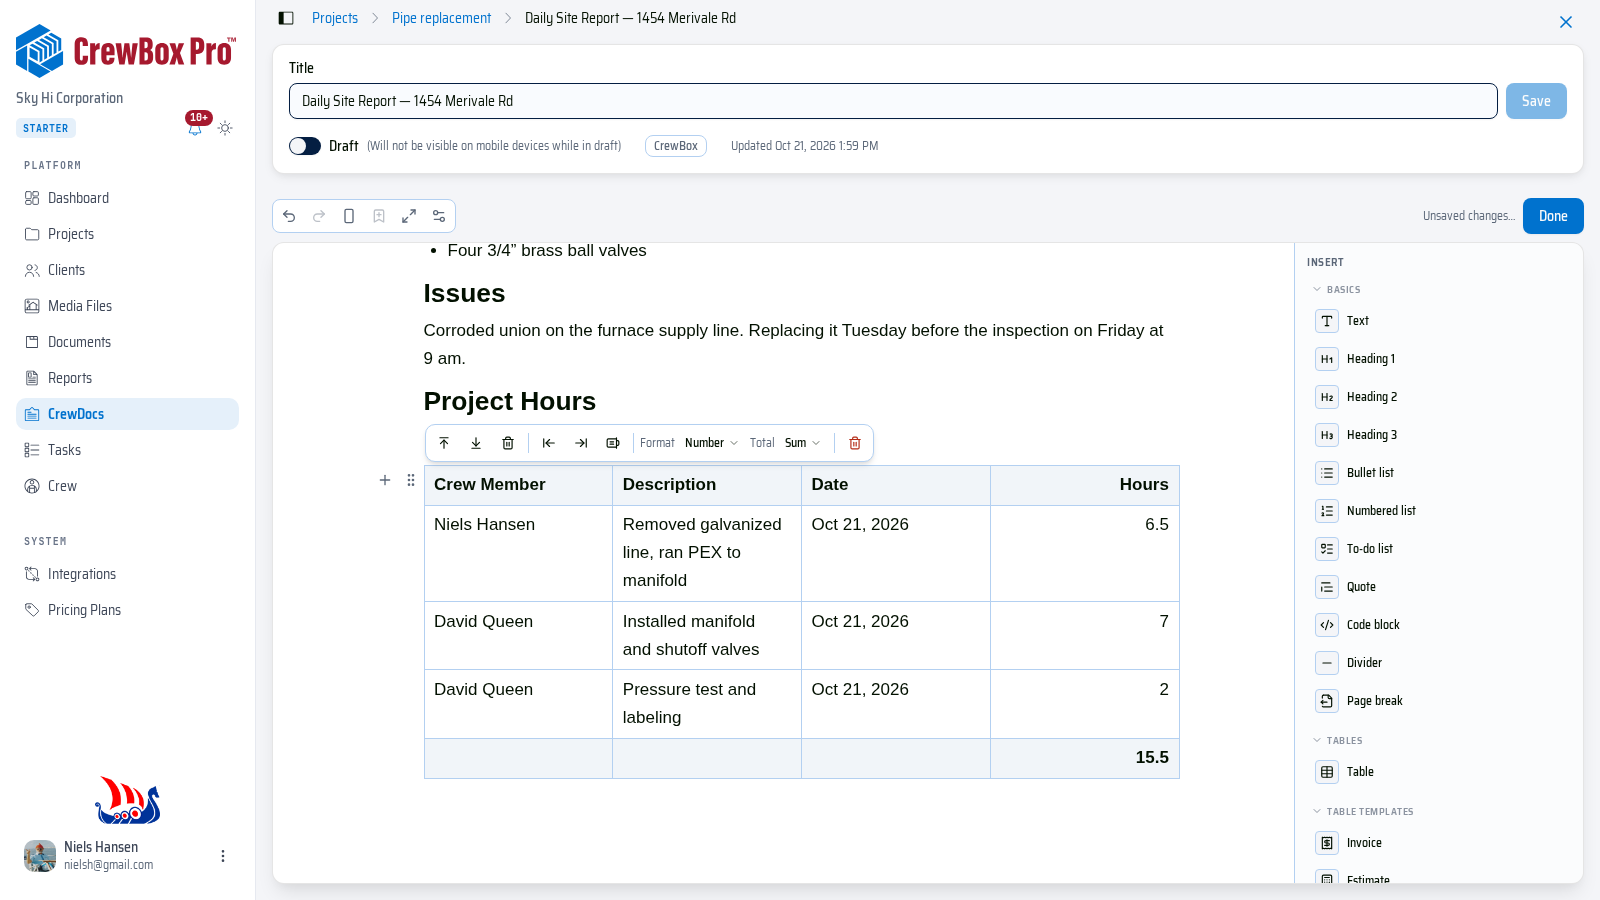Collapse sidebar panel icon beside breadcrumbs
The height and width of the screenshot is (900, 1600).
[286, 18]
